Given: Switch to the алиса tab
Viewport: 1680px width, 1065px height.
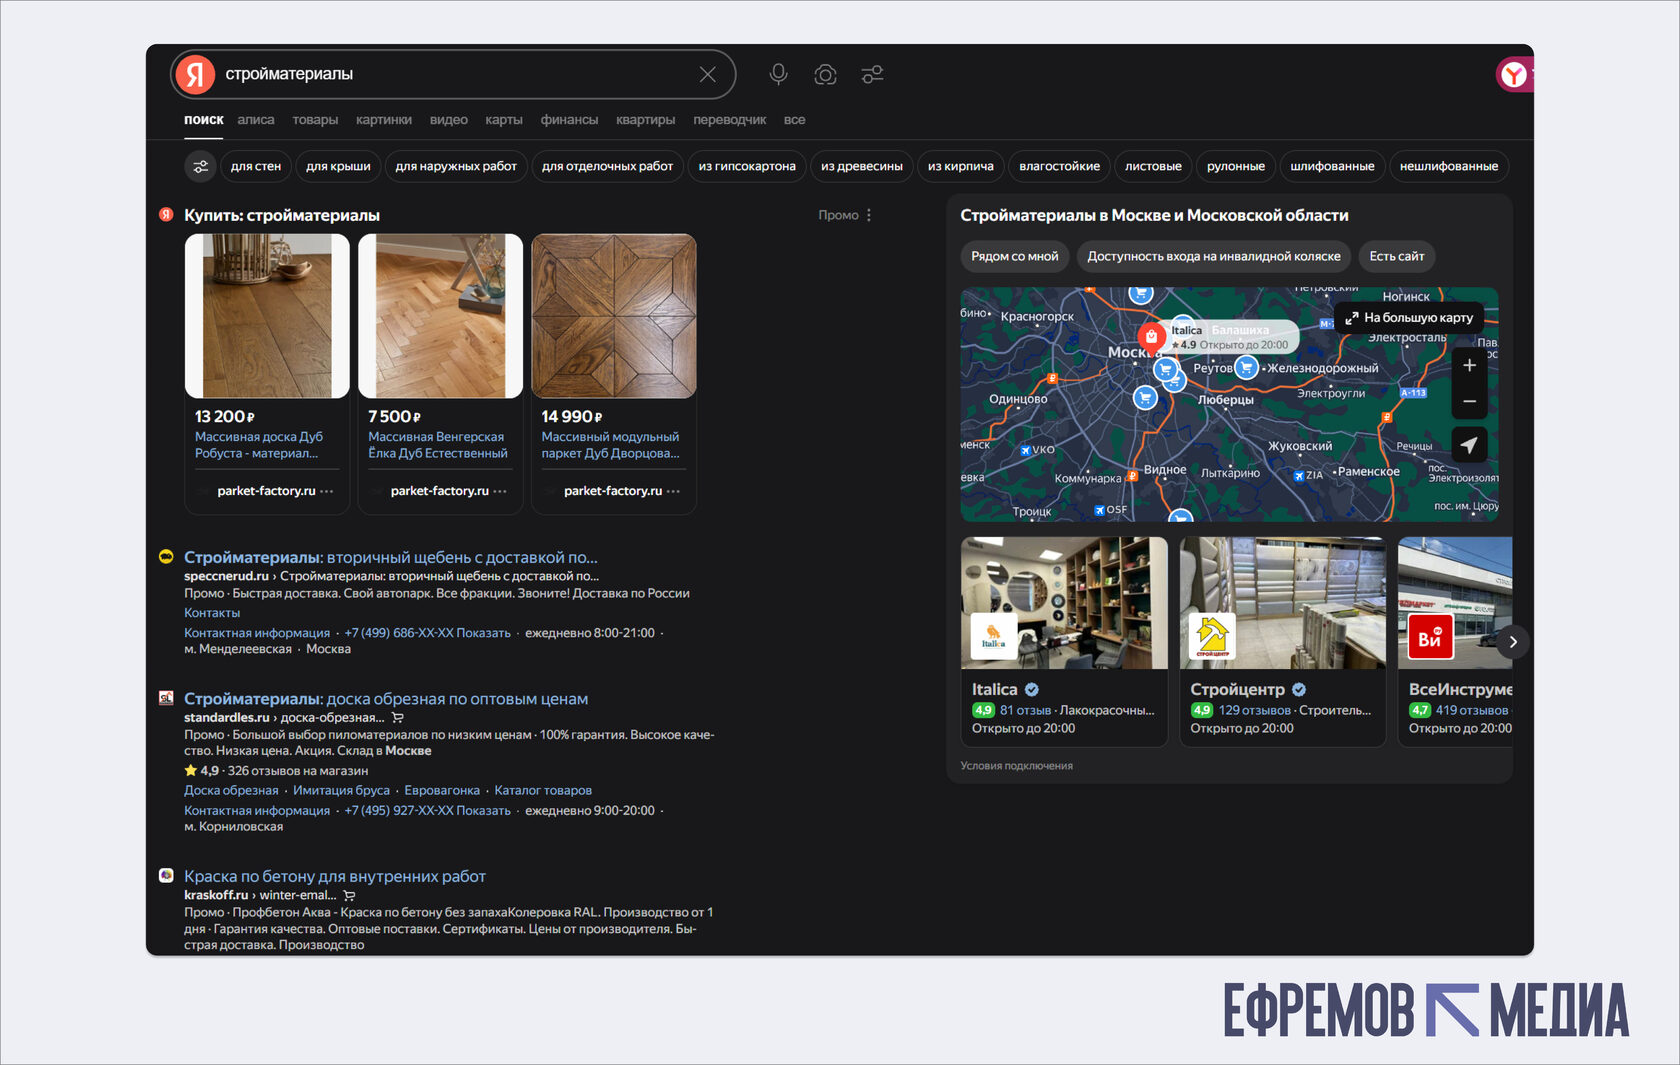Looking at the screenshot, I should (x=256, y=120).
